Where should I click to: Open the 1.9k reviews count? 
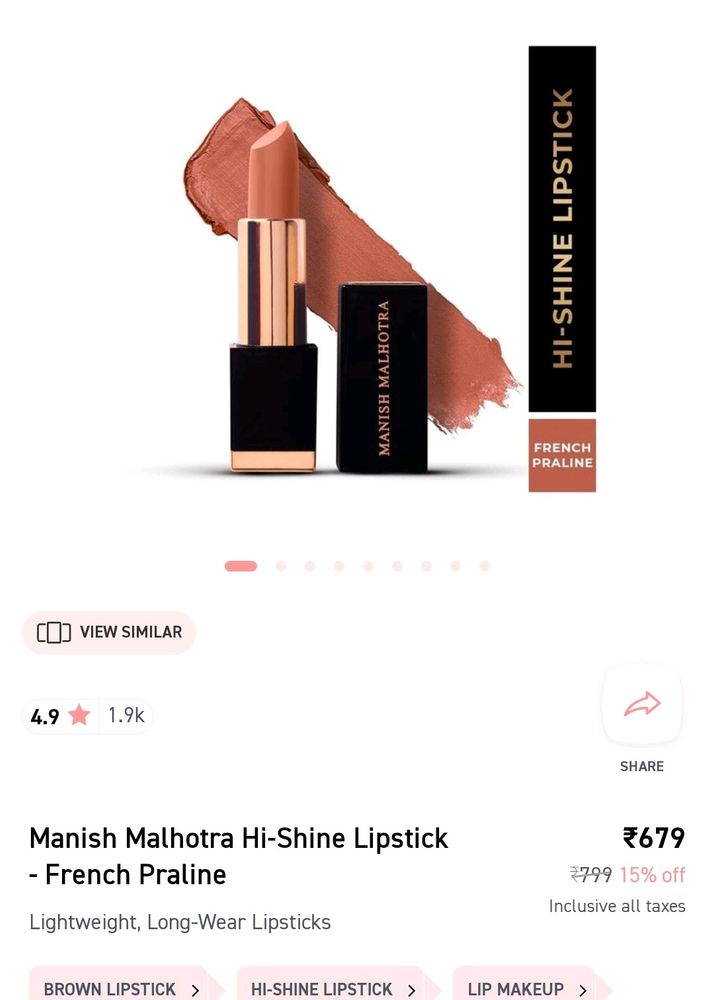point(126,716)
